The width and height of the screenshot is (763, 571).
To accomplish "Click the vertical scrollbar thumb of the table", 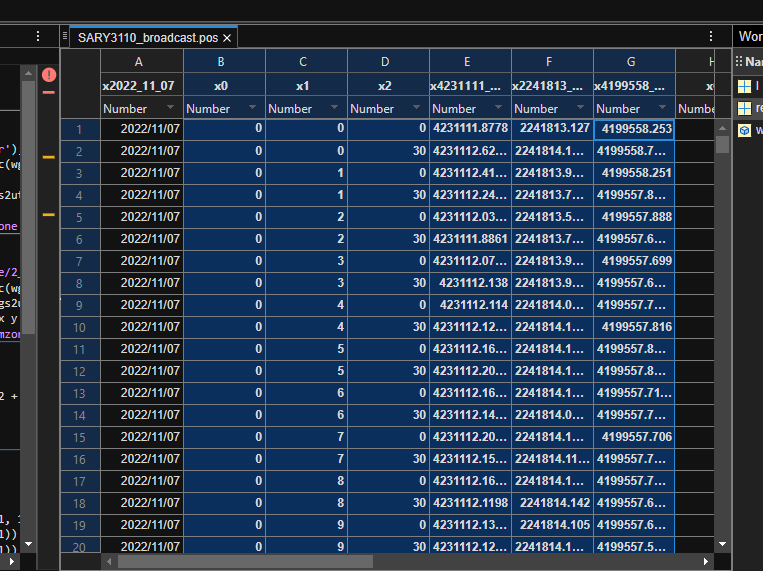I will (723, 145).
